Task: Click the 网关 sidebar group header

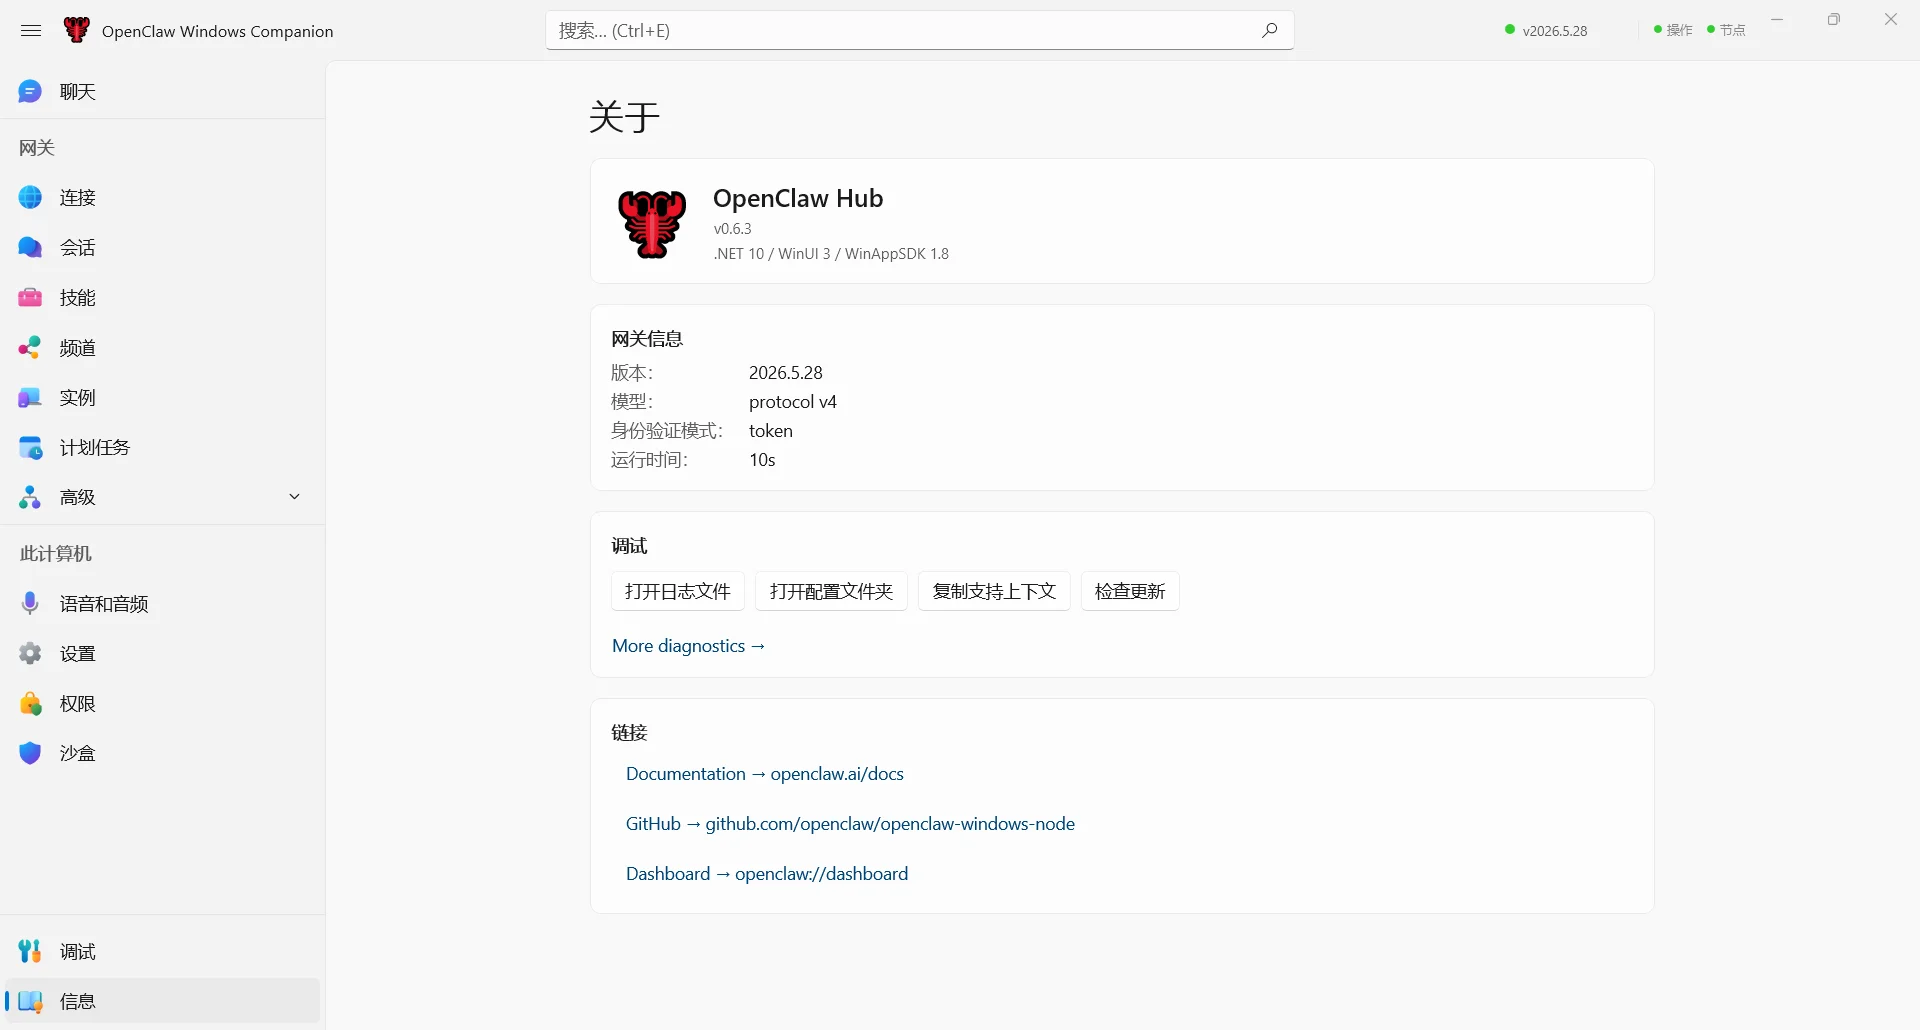Action: coord(37,148)
